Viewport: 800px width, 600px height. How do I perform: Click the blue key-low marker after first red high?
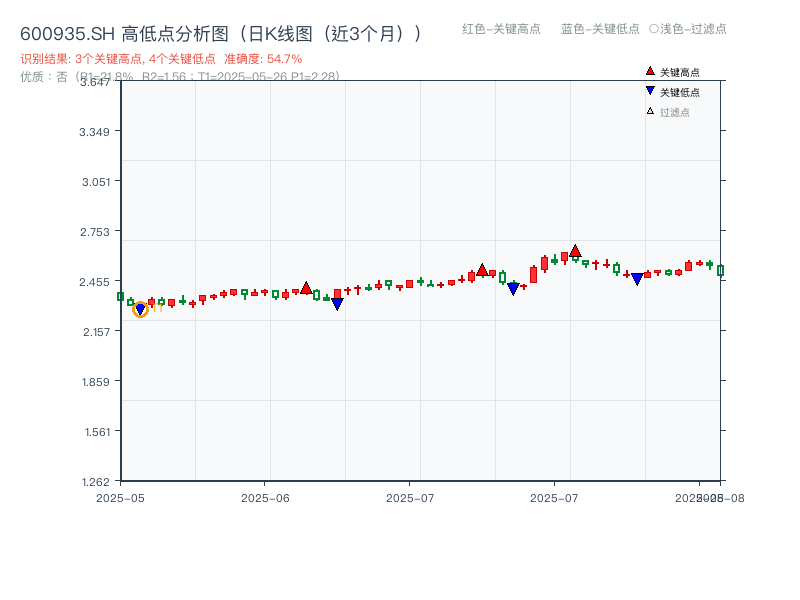[x=337, y=304]
